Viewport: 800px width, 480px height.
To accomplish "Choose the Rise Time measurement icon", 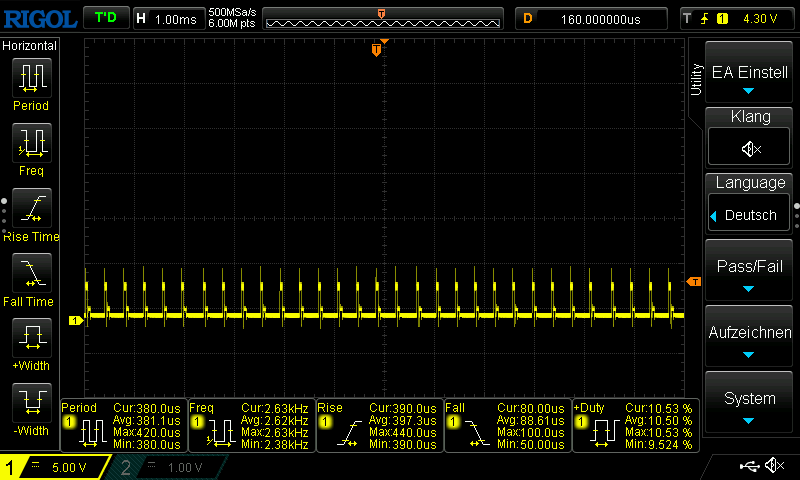I will tap(32, 208).
